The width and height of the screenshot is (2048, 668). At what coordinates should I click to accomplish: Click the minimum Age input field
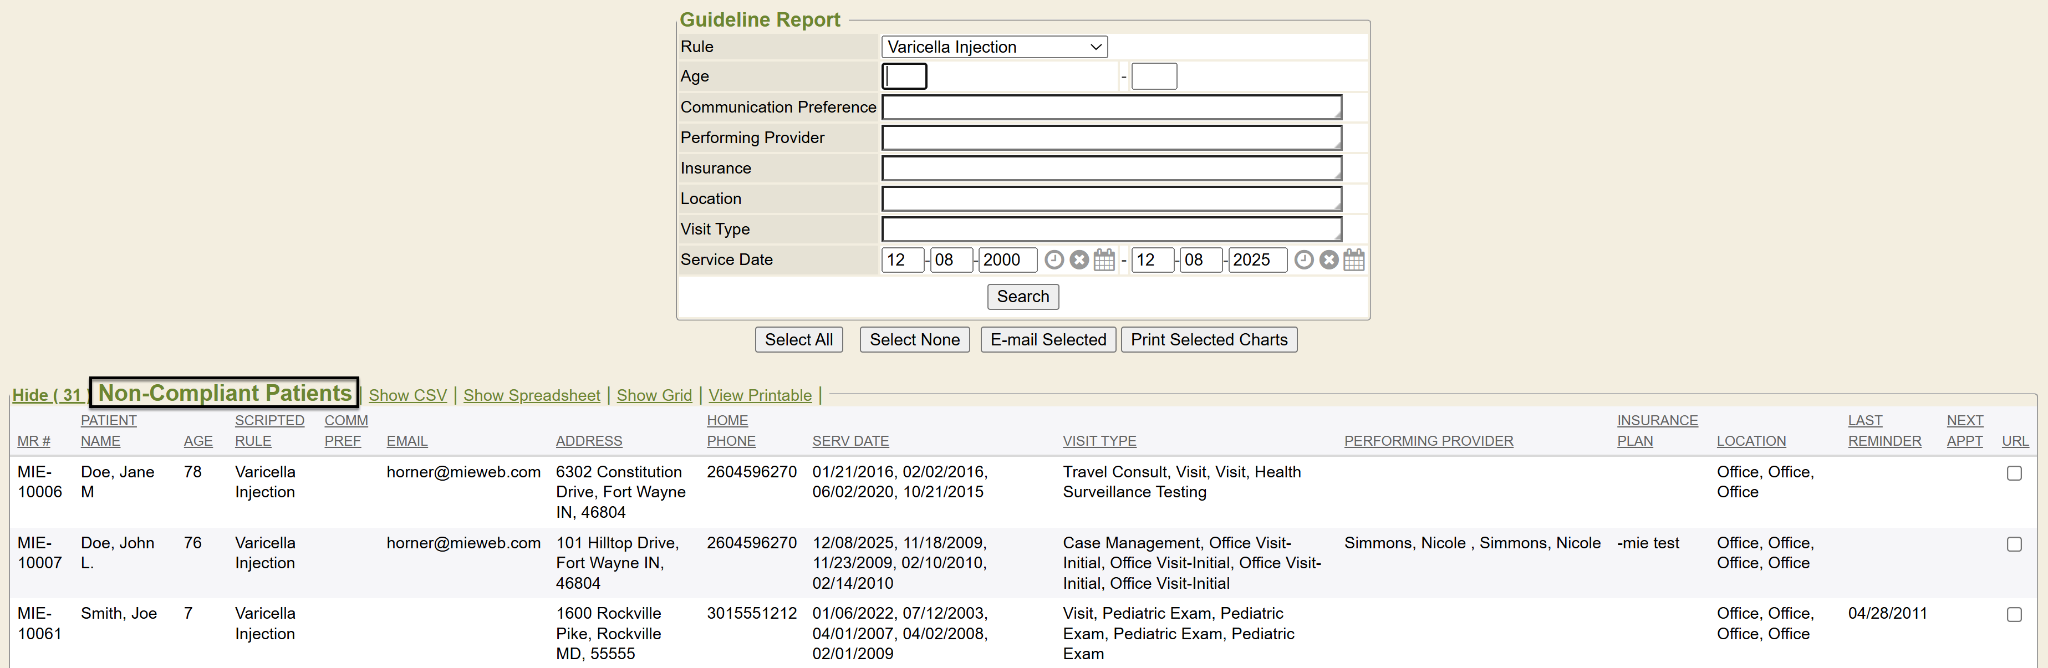905,76
